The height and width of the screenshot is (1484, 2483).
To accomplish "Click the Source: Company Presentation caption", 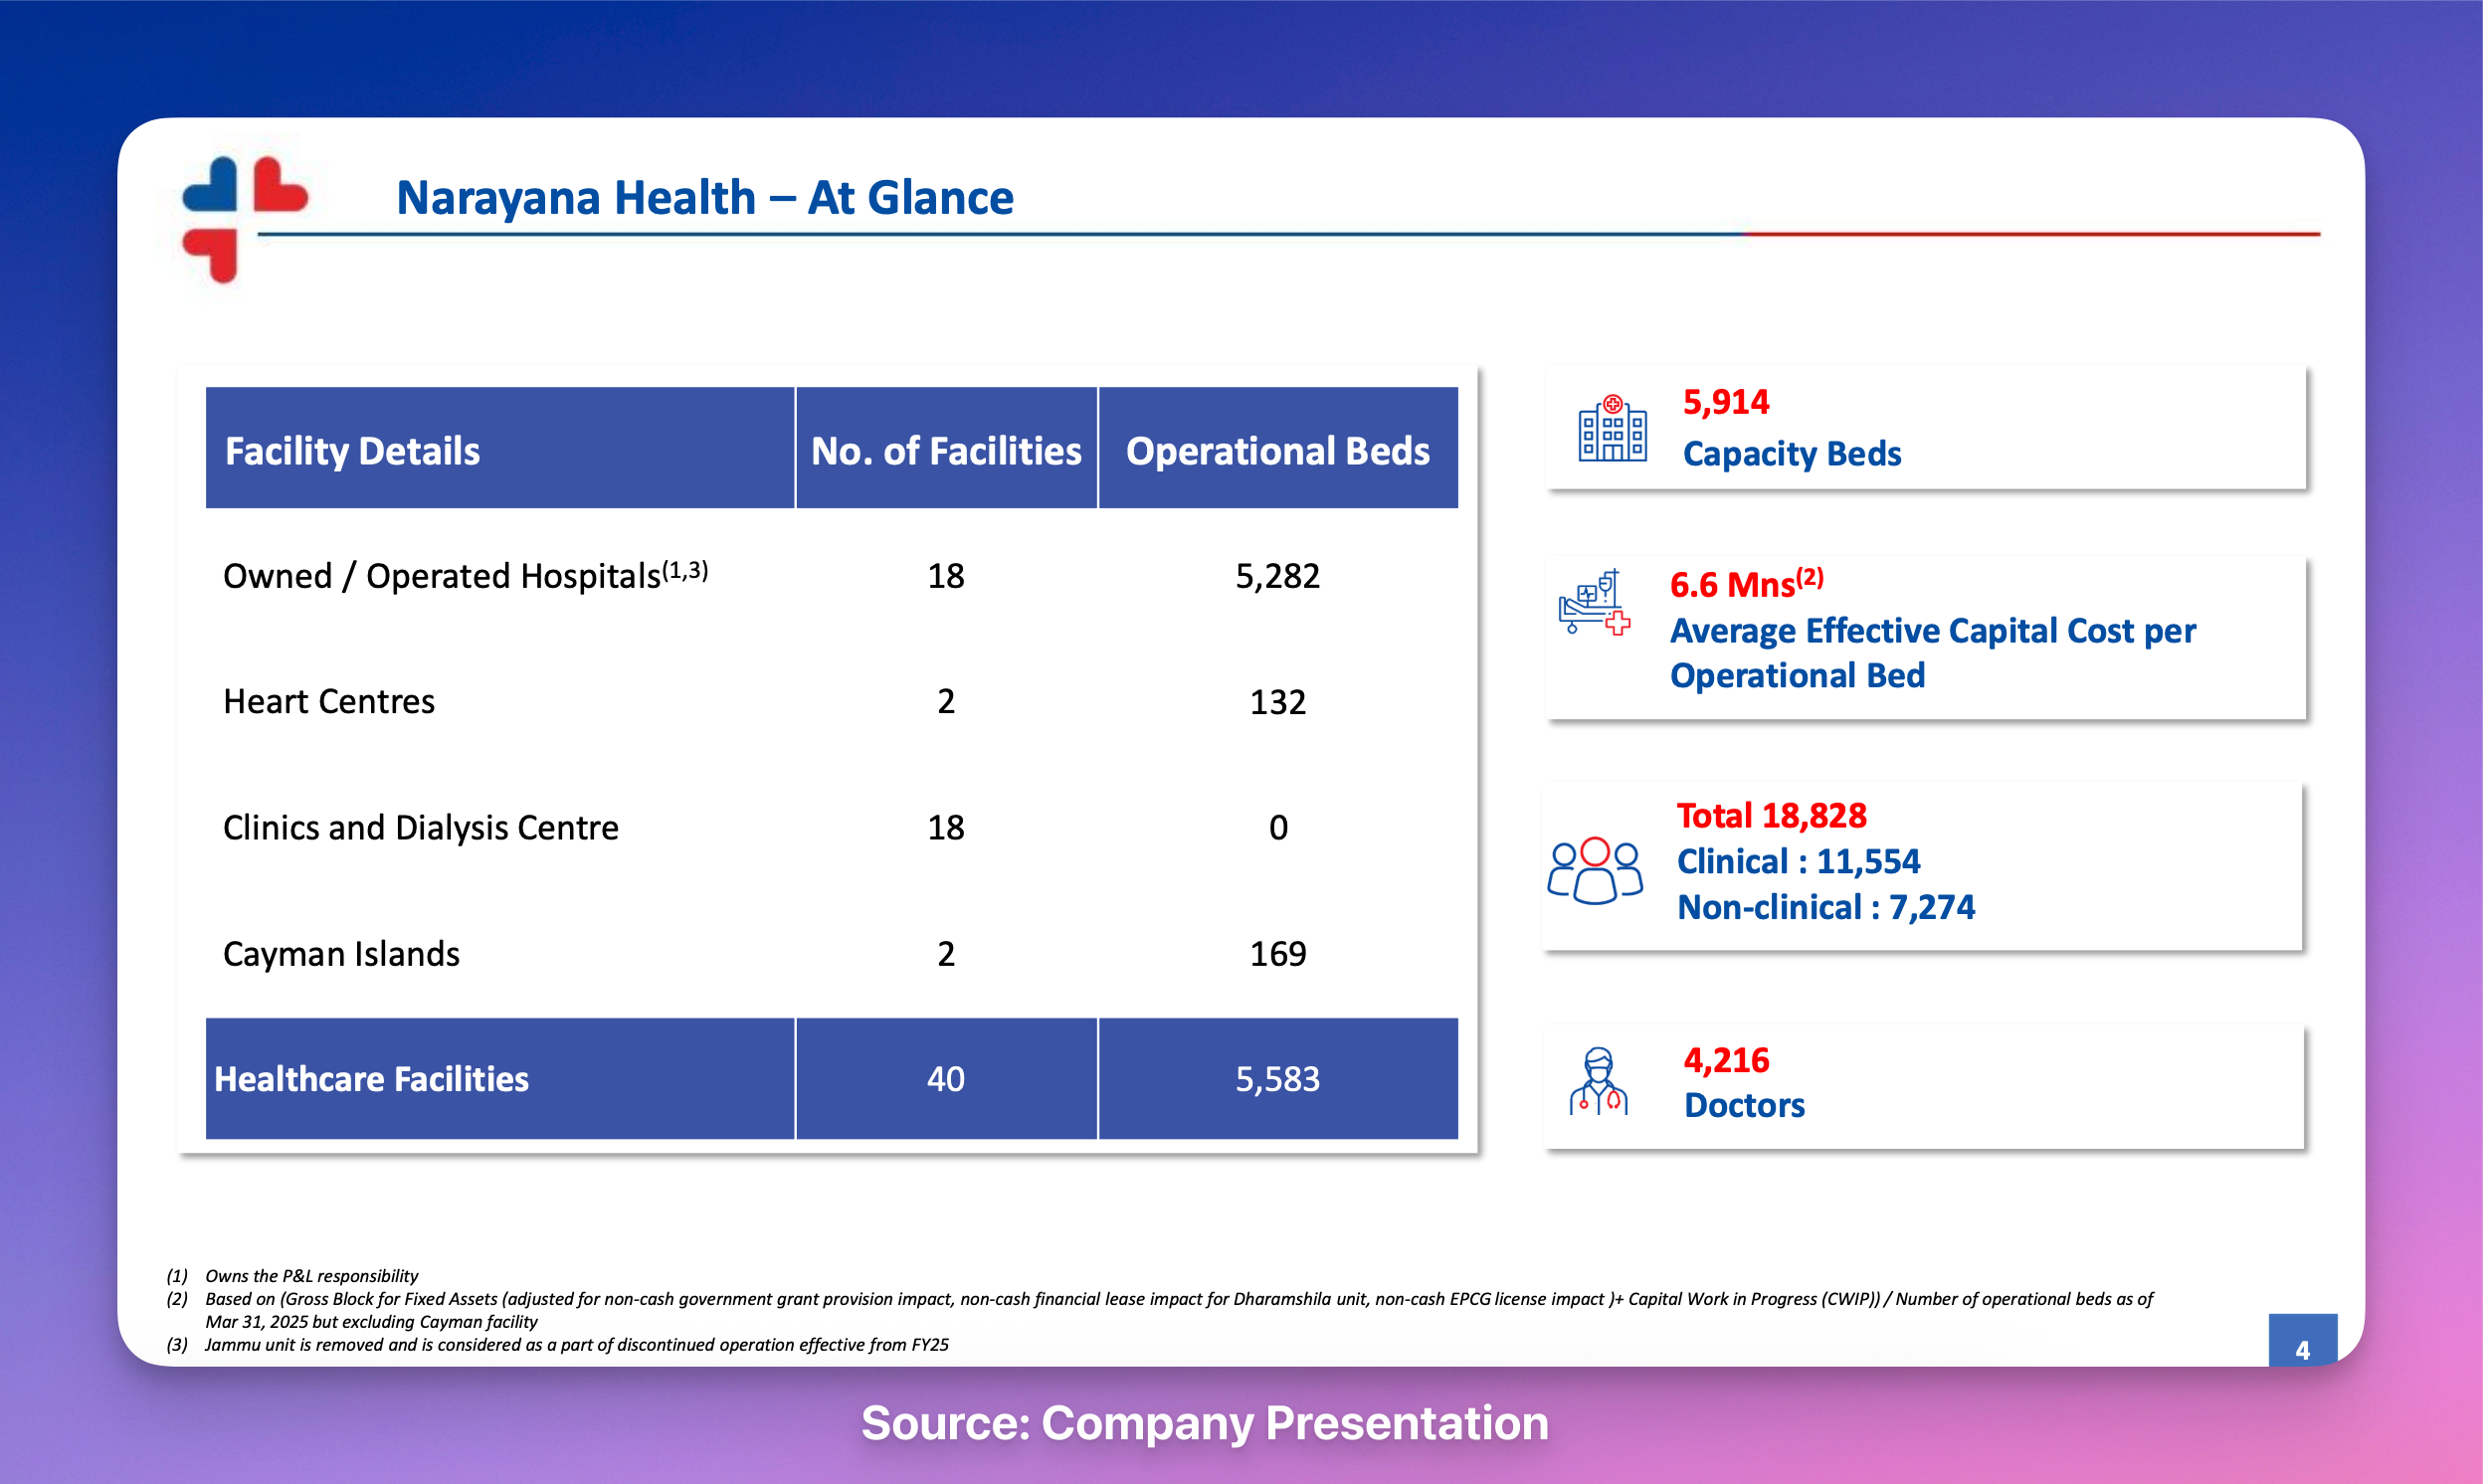I will 1204,1423.
